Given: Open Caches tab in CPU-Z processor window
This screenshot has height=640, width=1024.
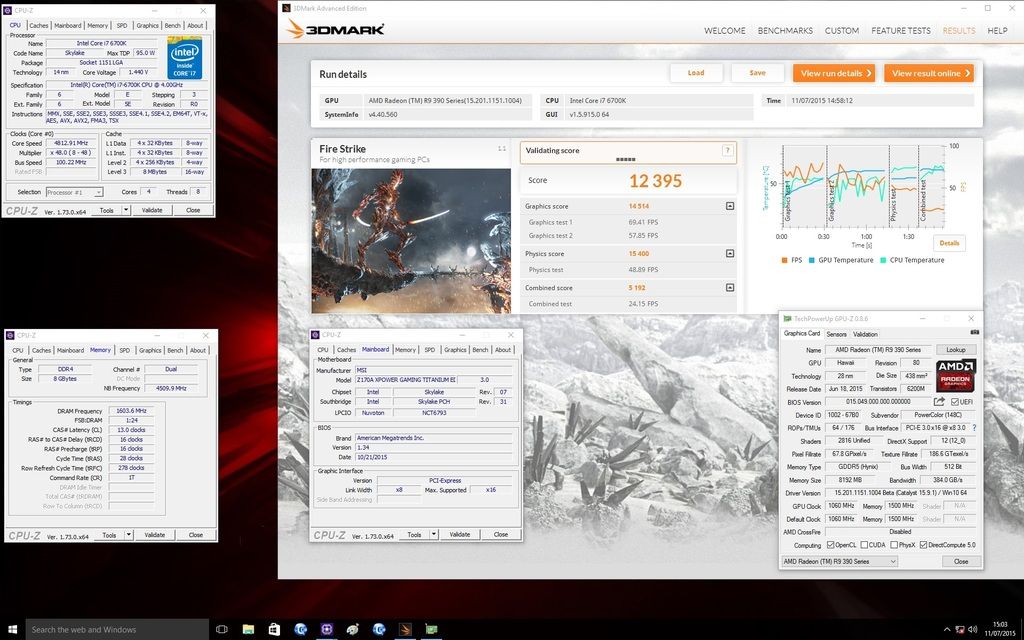Looking at the screenshot, I should pyautogui.click(x=39, y=25).
